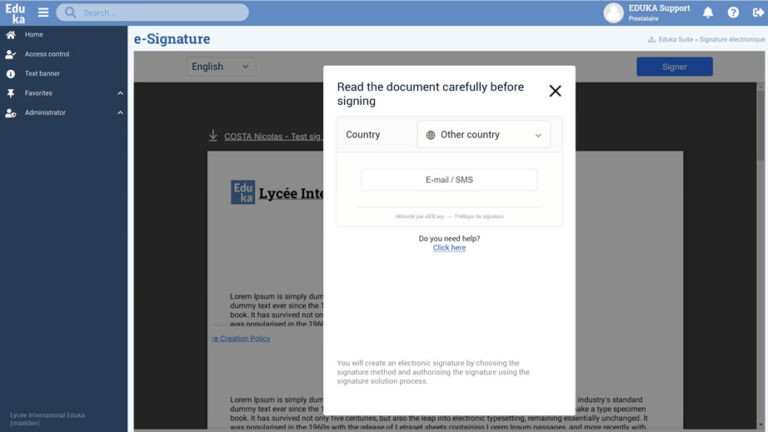Collapse the Favorites section chevron

click(x=120, y=93)
